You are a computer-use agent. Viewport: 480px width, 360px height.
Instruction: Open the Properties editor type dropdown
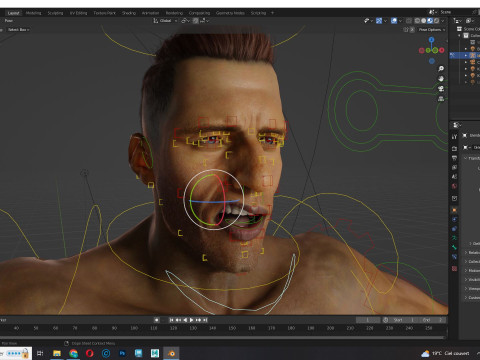click(x=457, y=125)
